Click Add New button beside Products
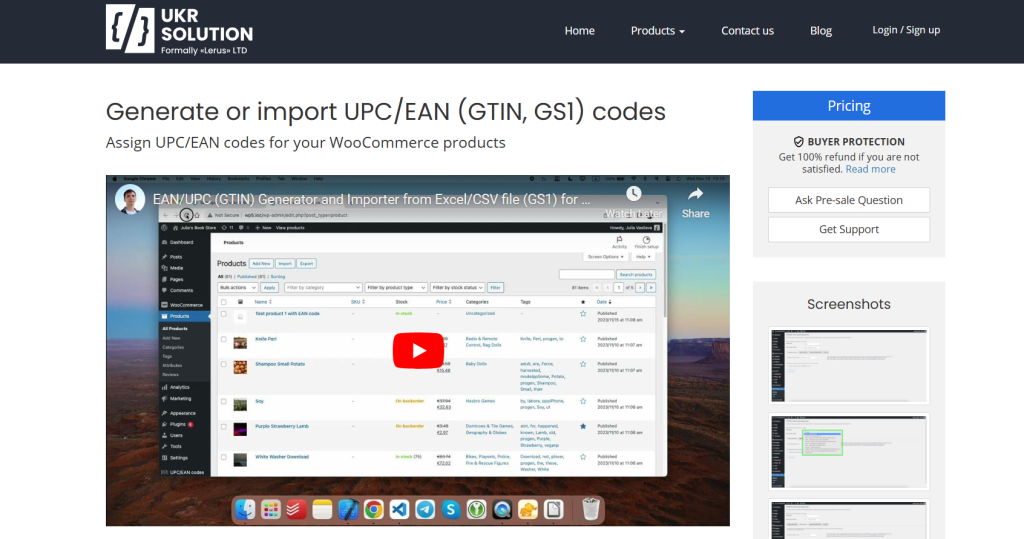1024x539 pixels. pos(261,263)
